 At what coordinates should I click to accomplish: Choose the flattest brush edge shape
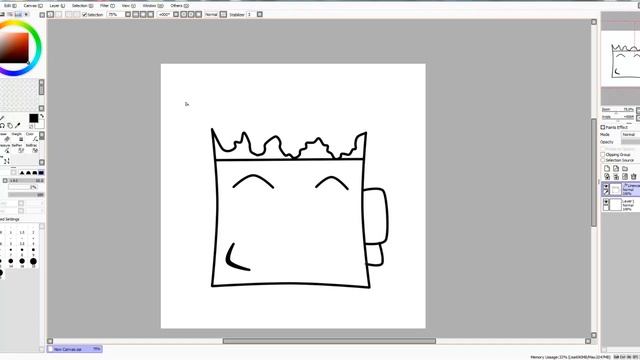(22, 173)
